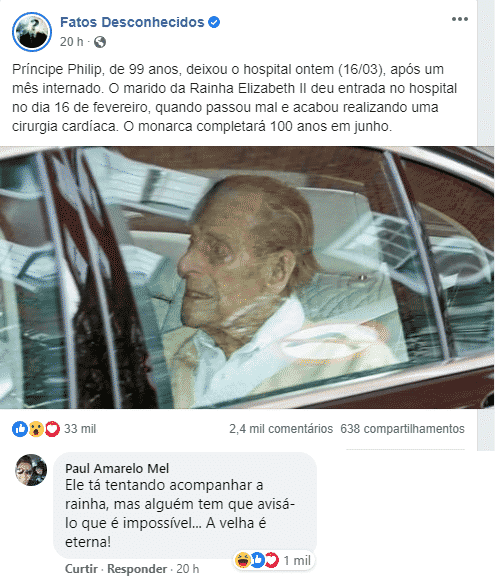Viewport: 496px width, 583px height.
Task: Click the post's 20 h timestamp
Action: coord(71,42)
